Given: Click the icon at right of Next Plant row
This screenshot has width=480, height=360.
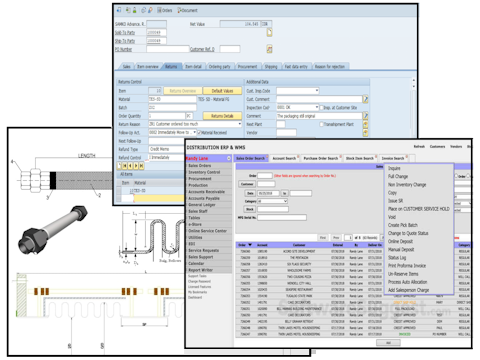Looking at the screenshot, I should pos(365,124).
